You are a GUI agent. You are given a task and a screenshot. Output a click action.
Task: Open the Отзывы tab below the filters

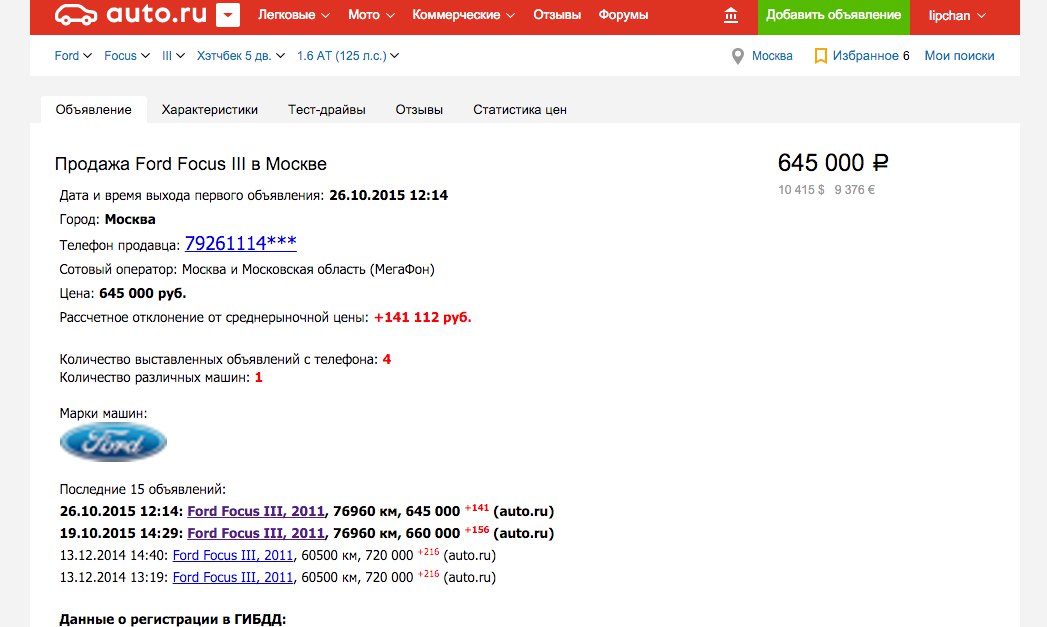click(x=419, y=110)
